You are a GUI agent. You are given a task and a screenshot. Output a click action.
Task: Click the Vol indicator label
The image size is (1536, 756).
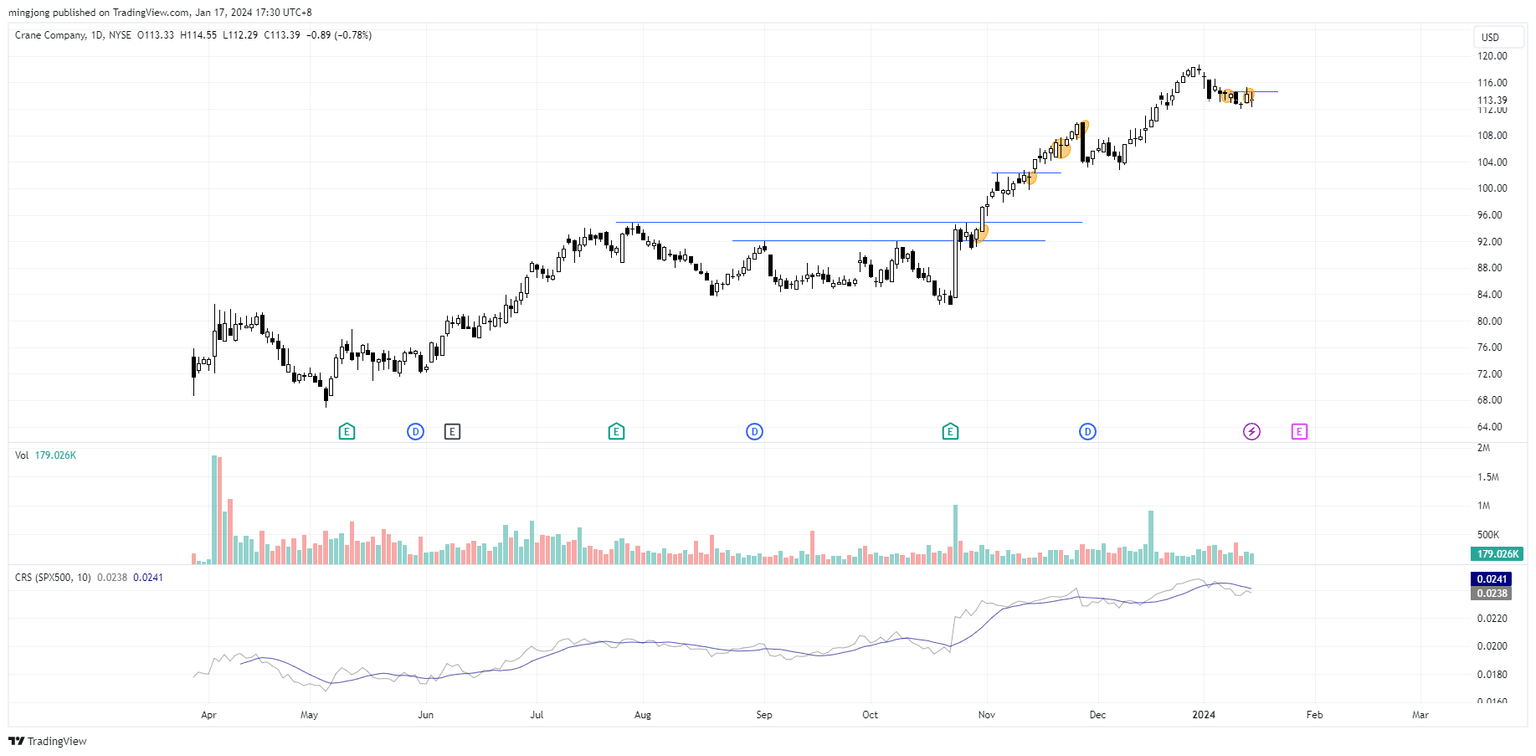click(x=22, y=454)
